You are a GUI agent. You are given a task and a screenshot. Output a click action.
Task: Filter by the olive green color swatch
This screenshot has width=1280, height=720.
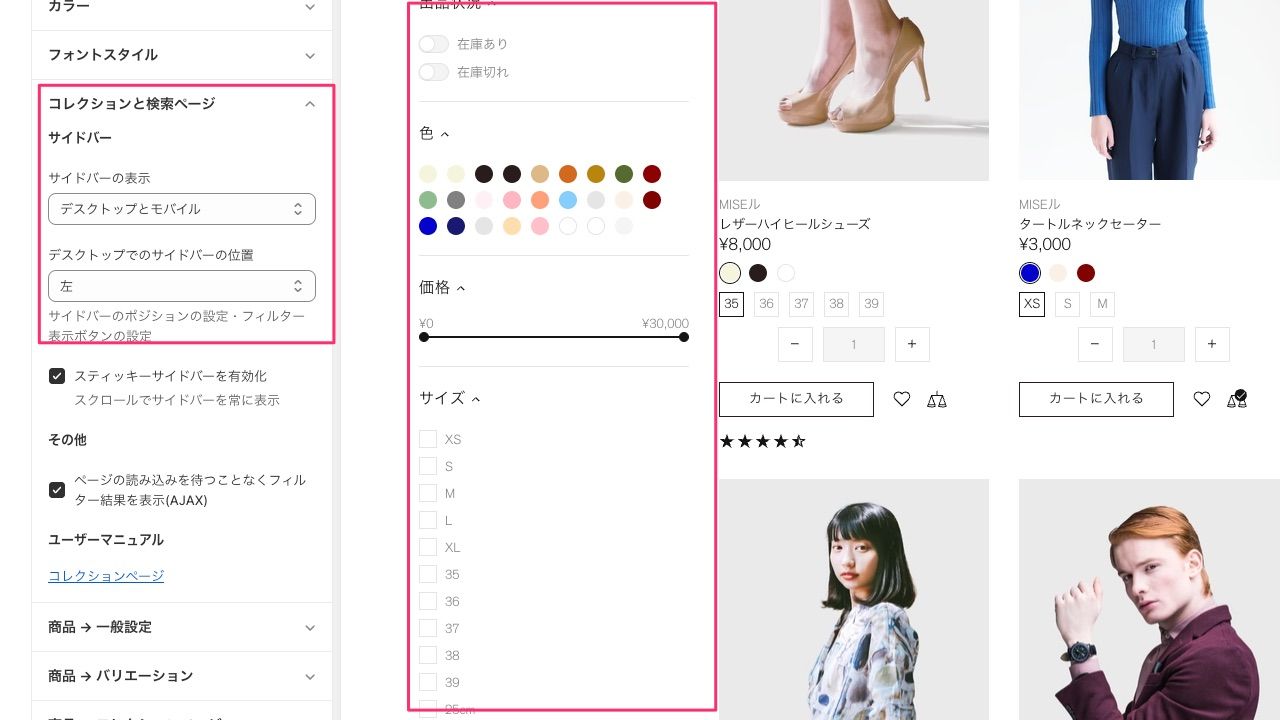tap(624, 174)
